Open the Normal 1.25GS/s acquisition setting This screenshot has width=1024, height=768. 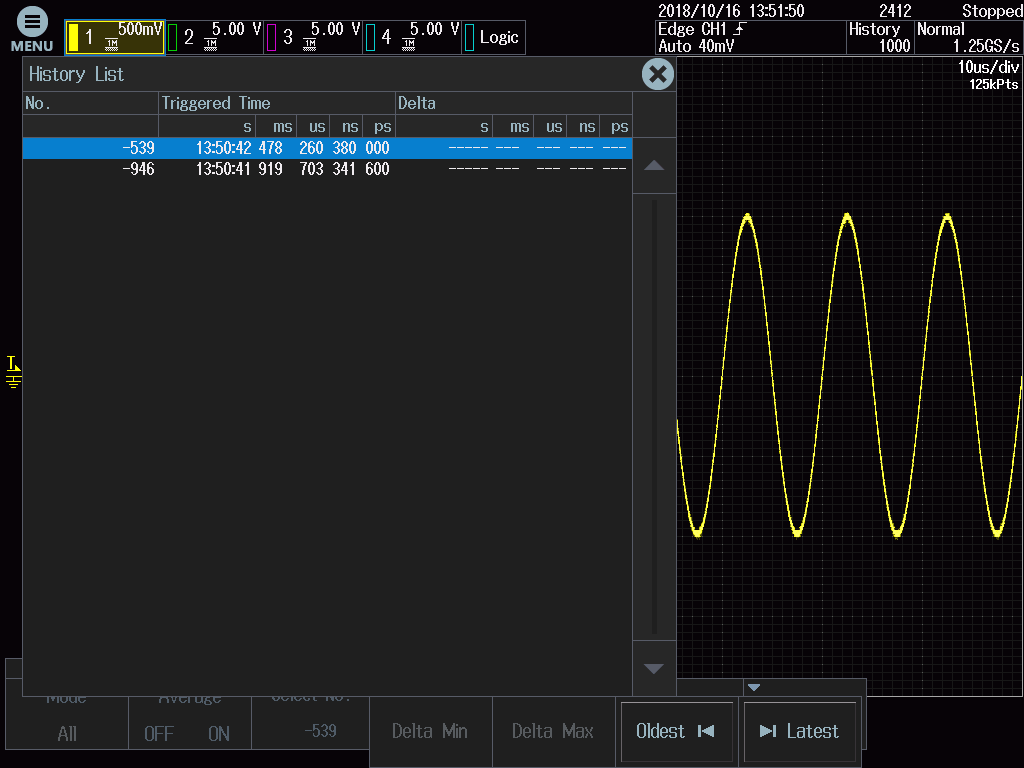click(968, 37)
